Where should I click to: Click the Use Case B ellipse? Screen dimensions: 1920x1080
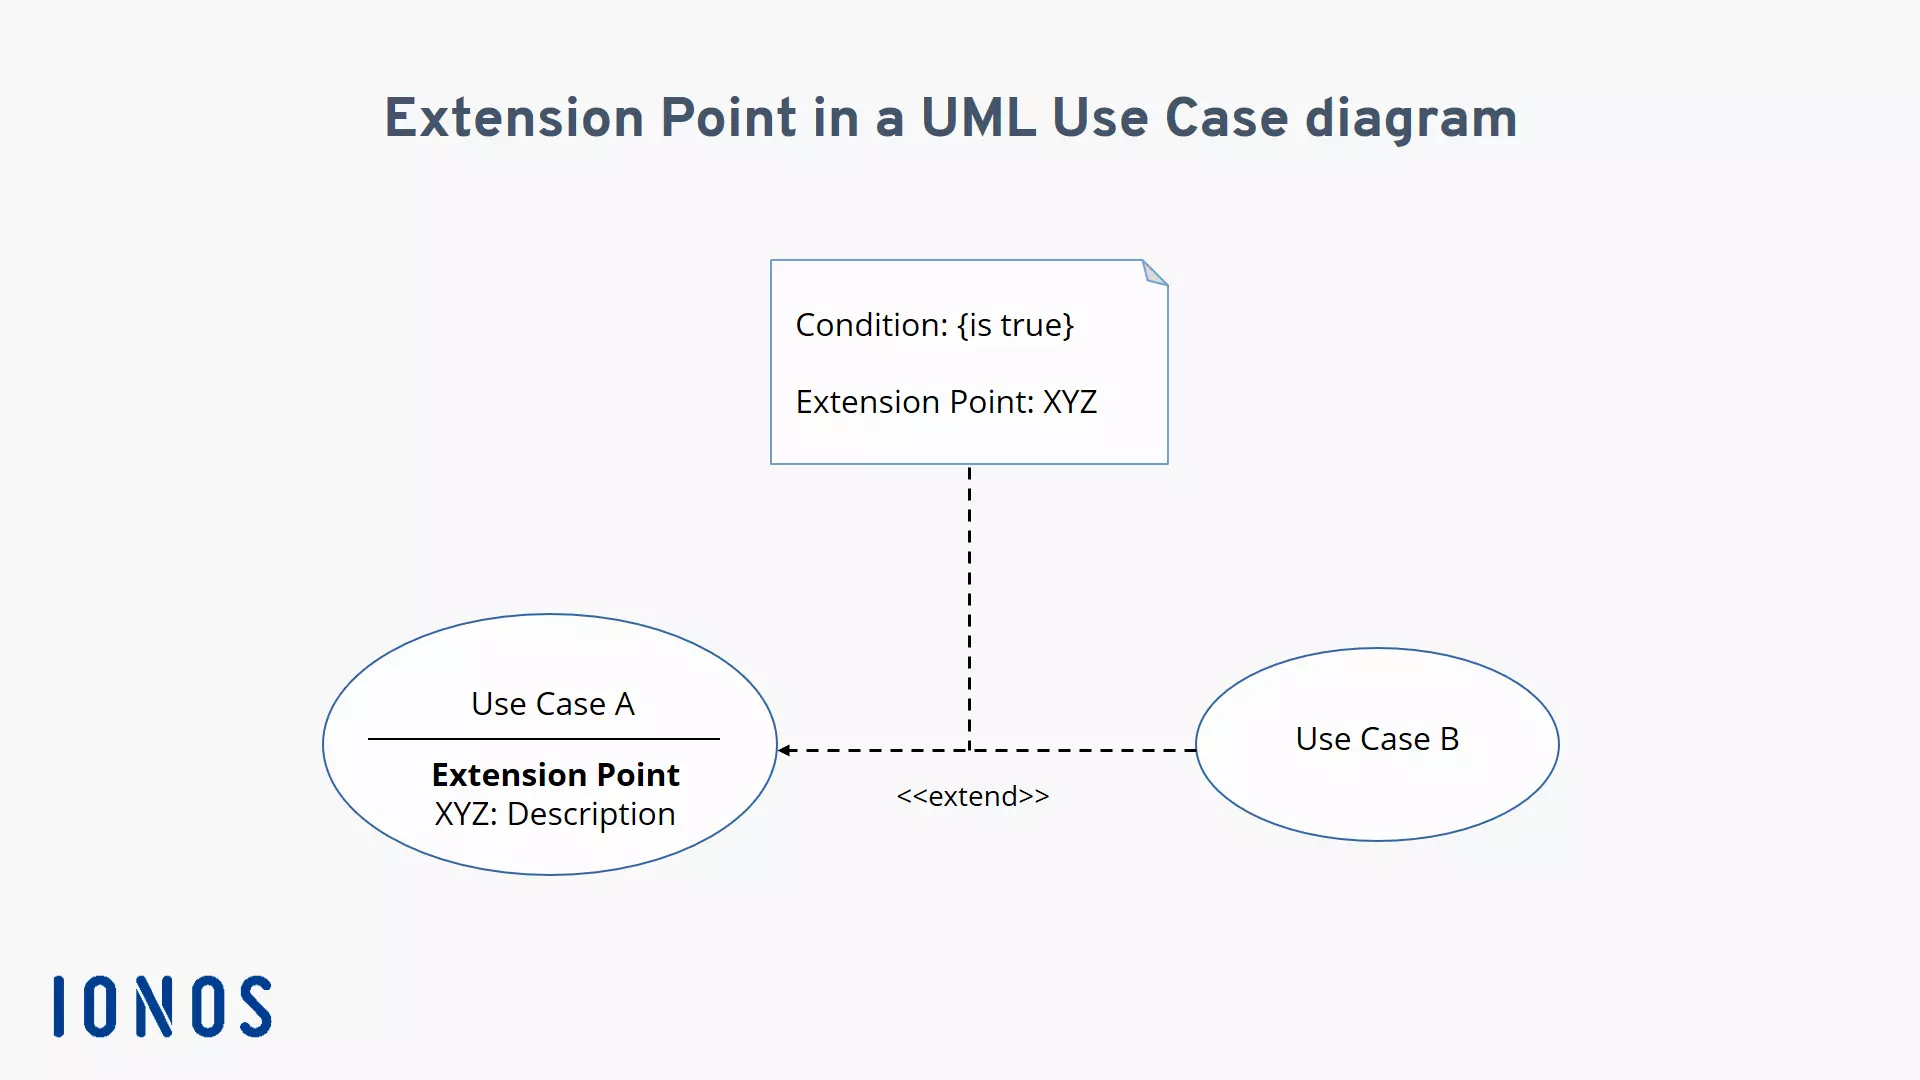[x=1375, y=738]
